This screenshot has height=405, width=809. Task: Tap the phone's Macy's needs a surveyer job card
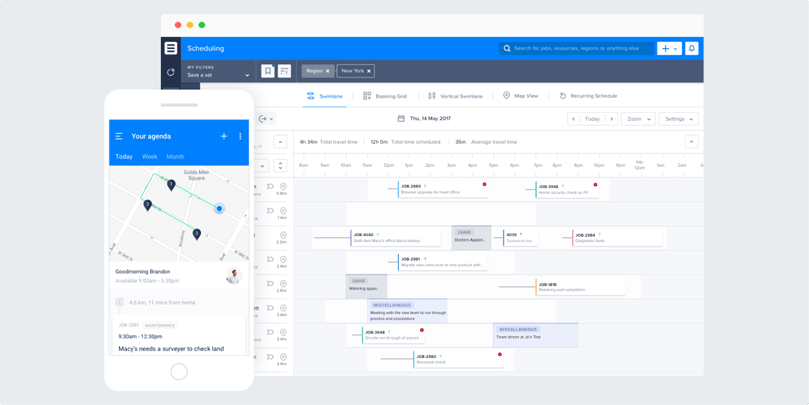coord(179,335)
